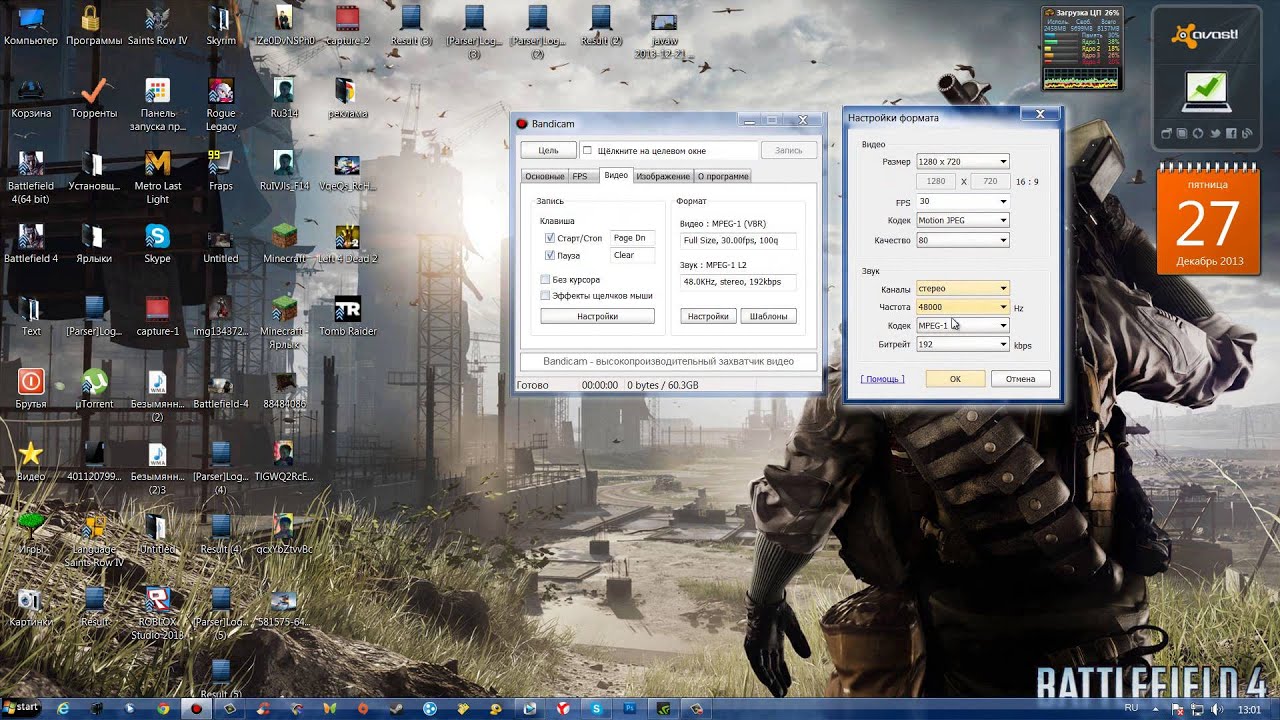This screenshot has width=1280, height=720.
Task: Click Отмена in format settings dialog
Action: (x=1020, y=379)
